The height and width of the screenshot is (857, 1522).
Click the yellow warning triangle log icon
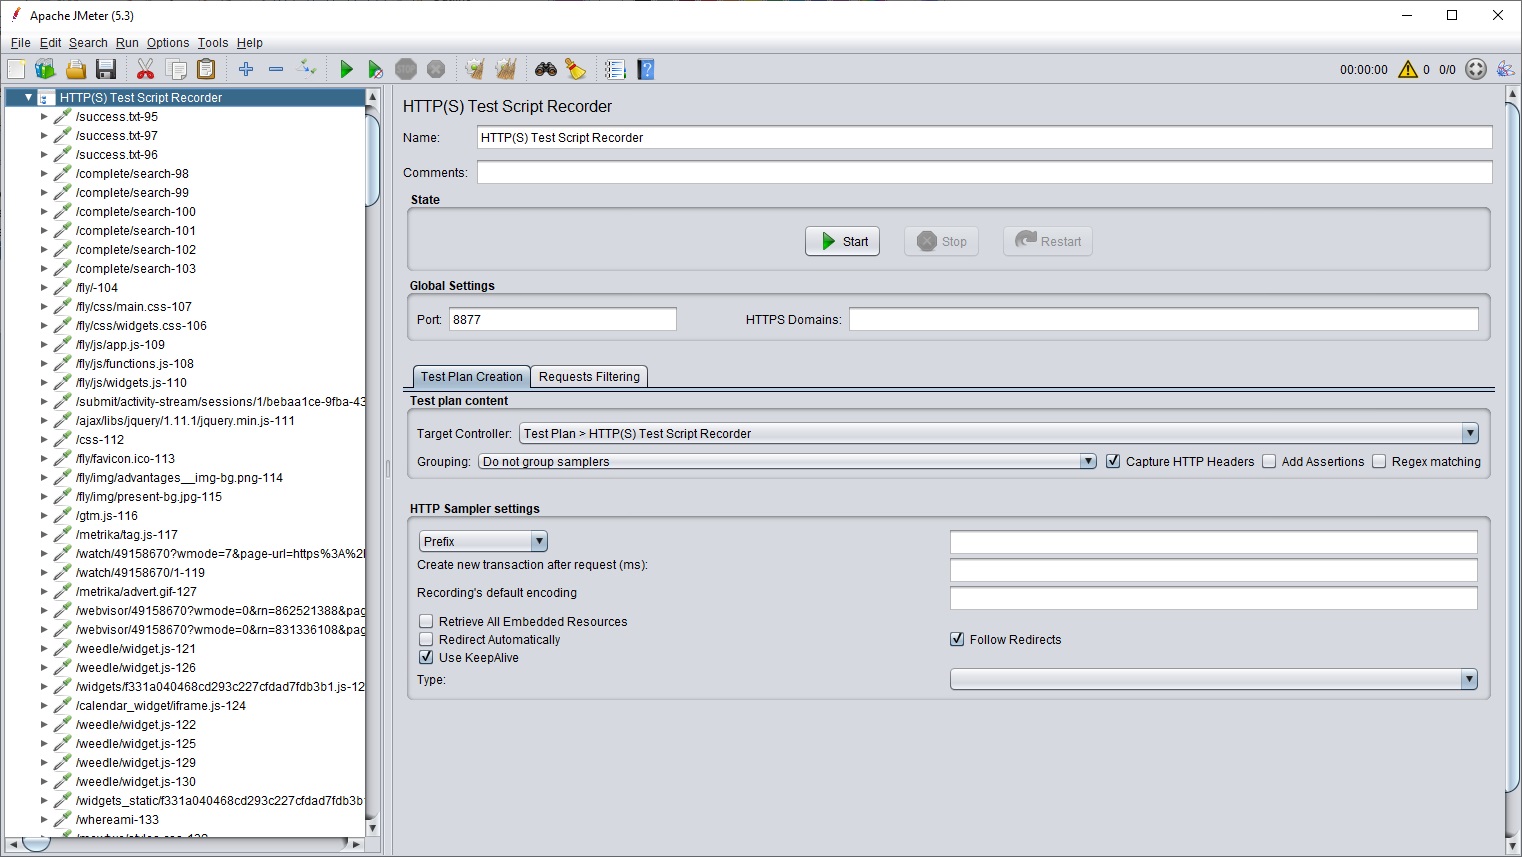[x=1408, y=69]
